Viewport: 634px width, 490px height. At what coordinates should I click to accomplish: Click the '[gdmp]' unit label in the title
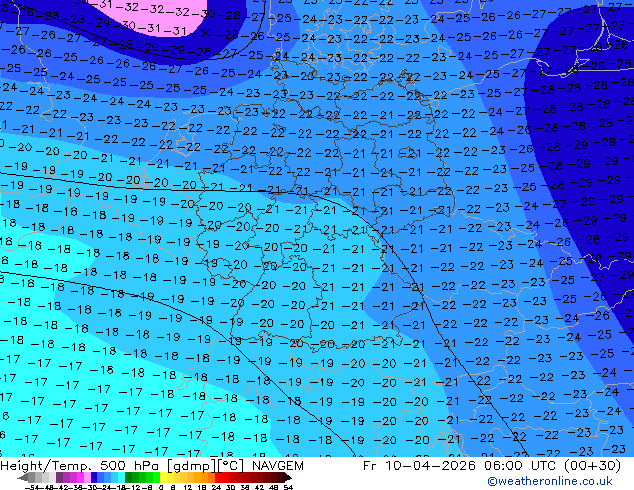192,466
